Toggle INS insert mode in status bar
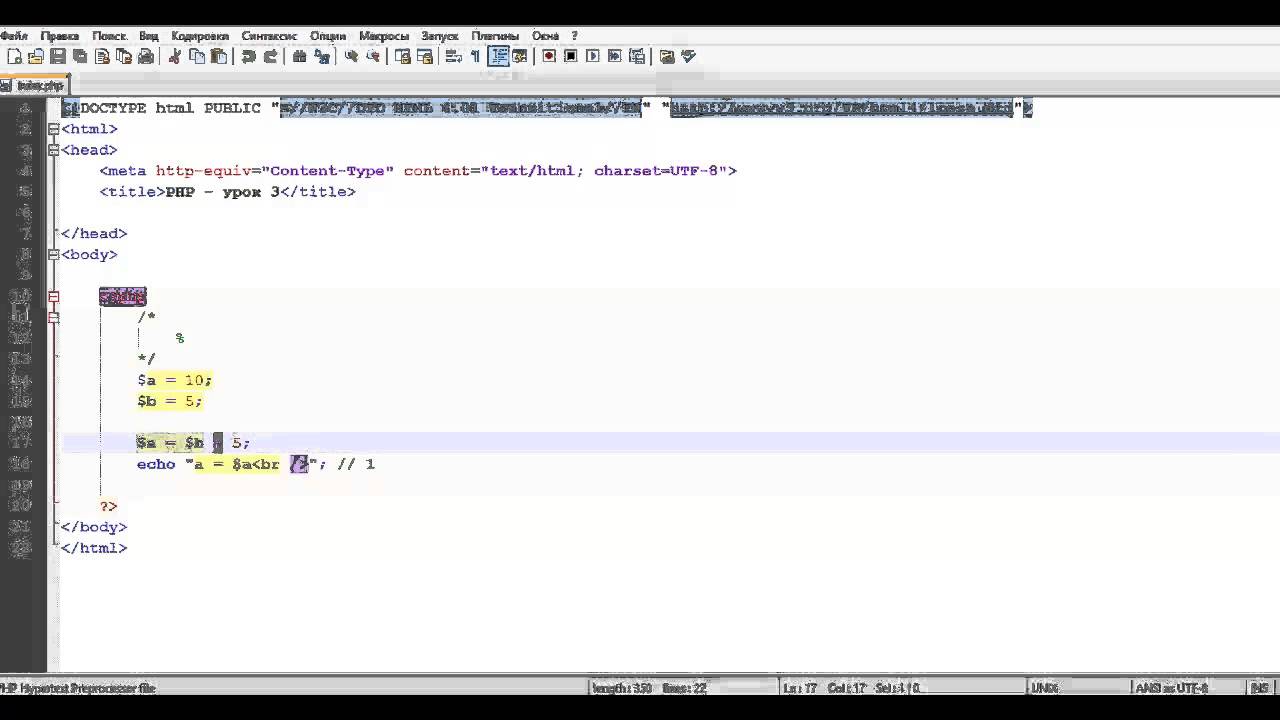1280x720 pixels. pos(1260,688)
